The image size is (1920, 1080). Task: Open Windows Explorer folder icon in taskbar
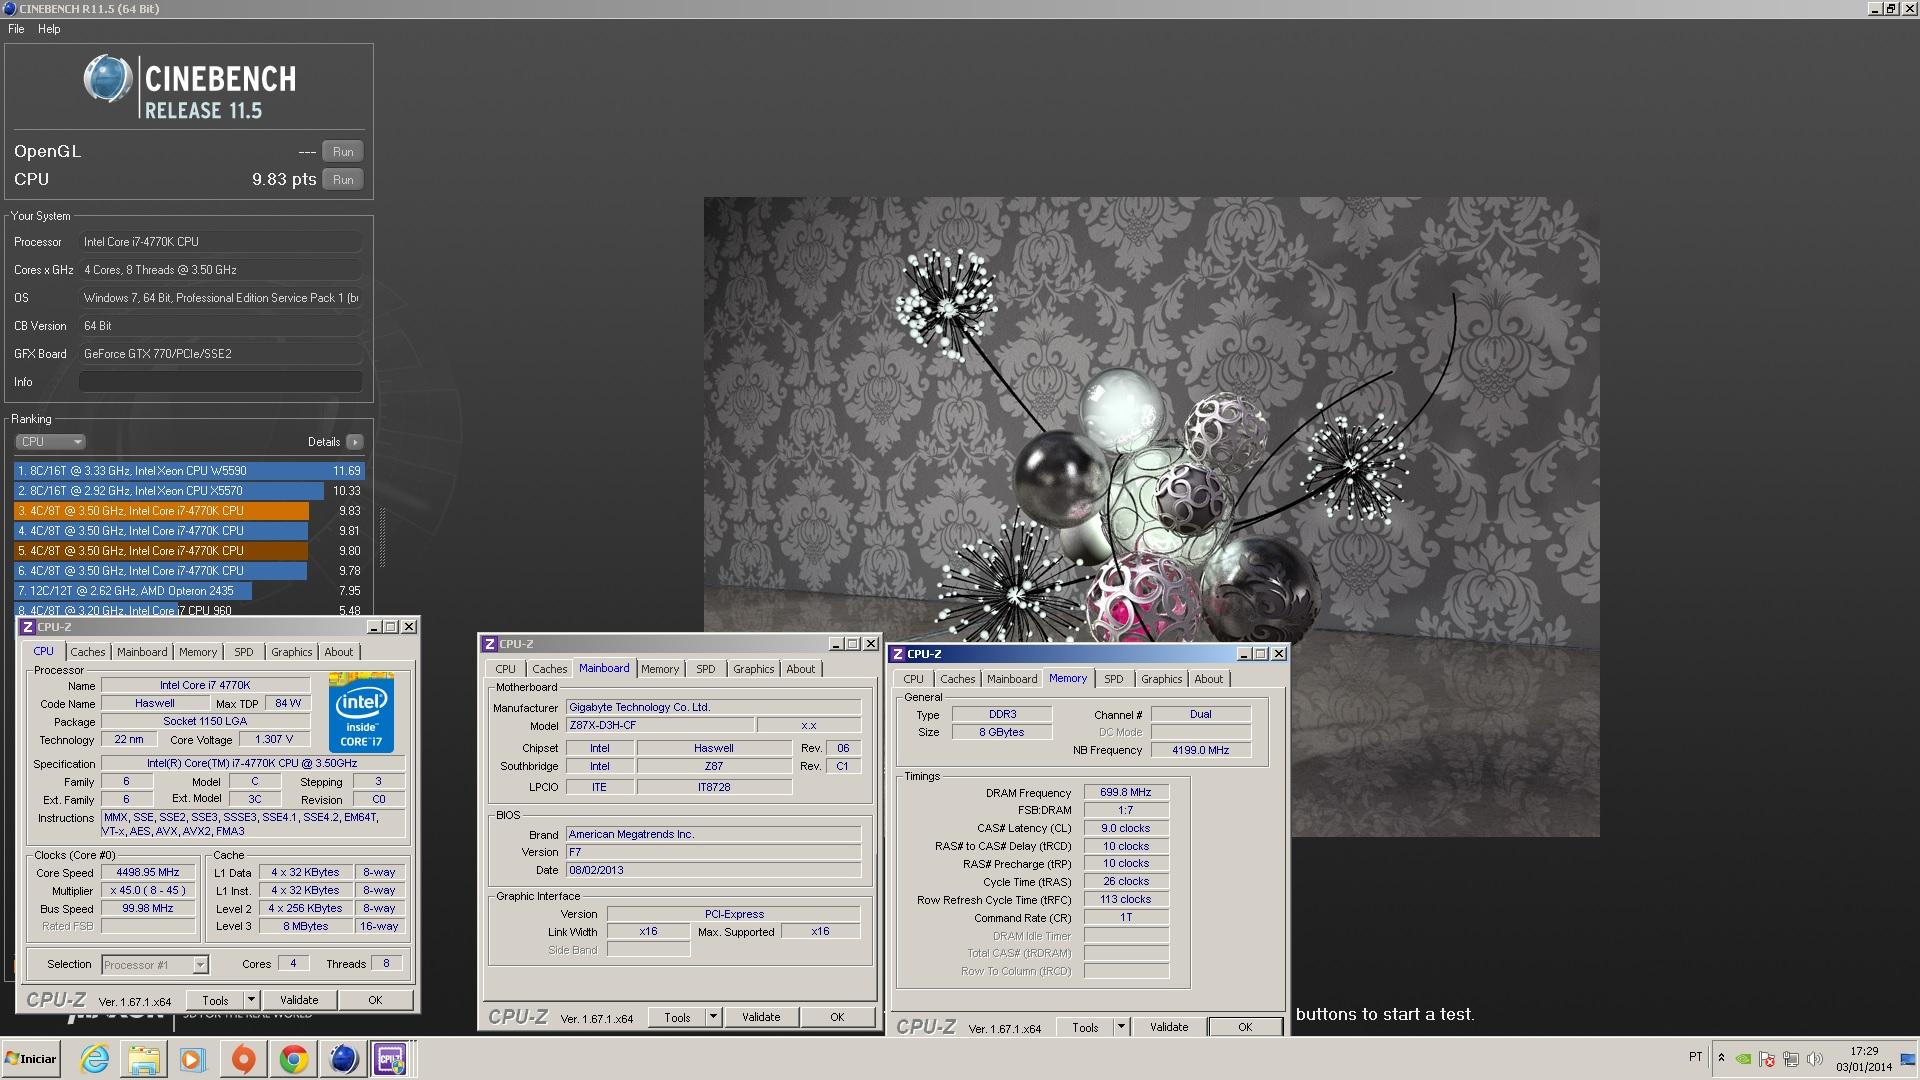point(144,1059)
